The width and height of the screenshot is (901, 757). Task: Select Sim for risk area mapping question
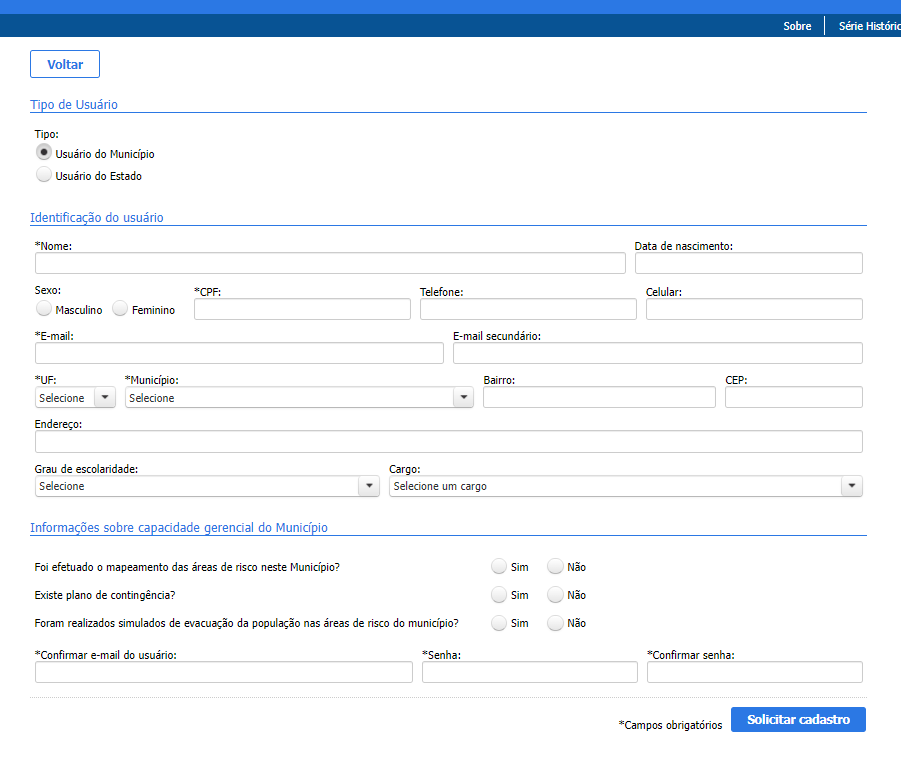(499, 567)
